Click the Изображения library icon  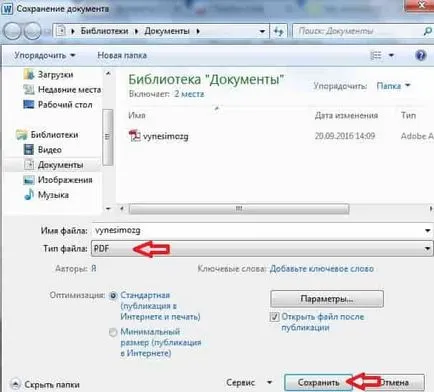[29, 180]
